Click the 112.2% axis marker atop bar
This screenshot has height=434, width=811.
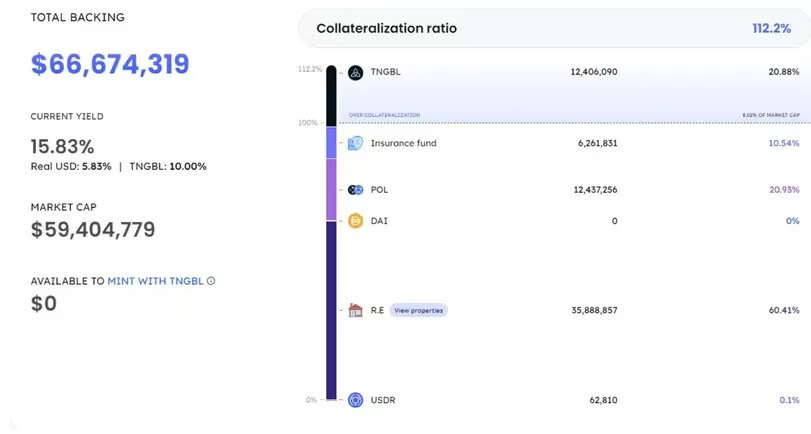click(x=310, y=69)
